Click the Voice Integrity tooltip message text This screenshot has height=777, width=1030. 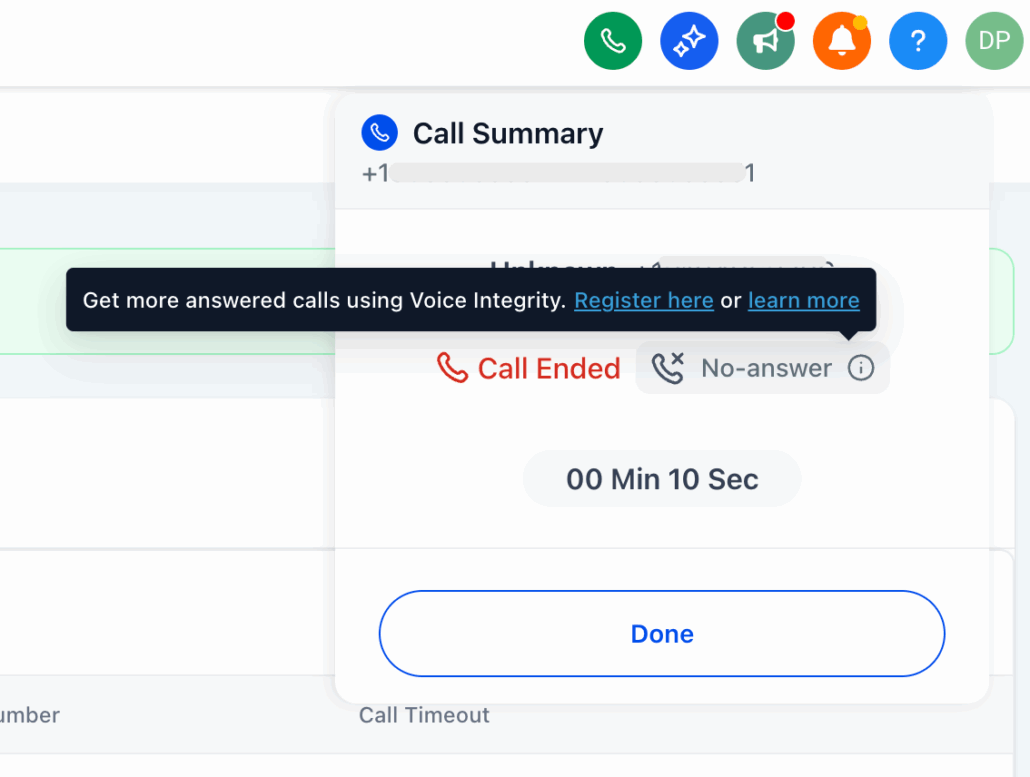(324, 300)
